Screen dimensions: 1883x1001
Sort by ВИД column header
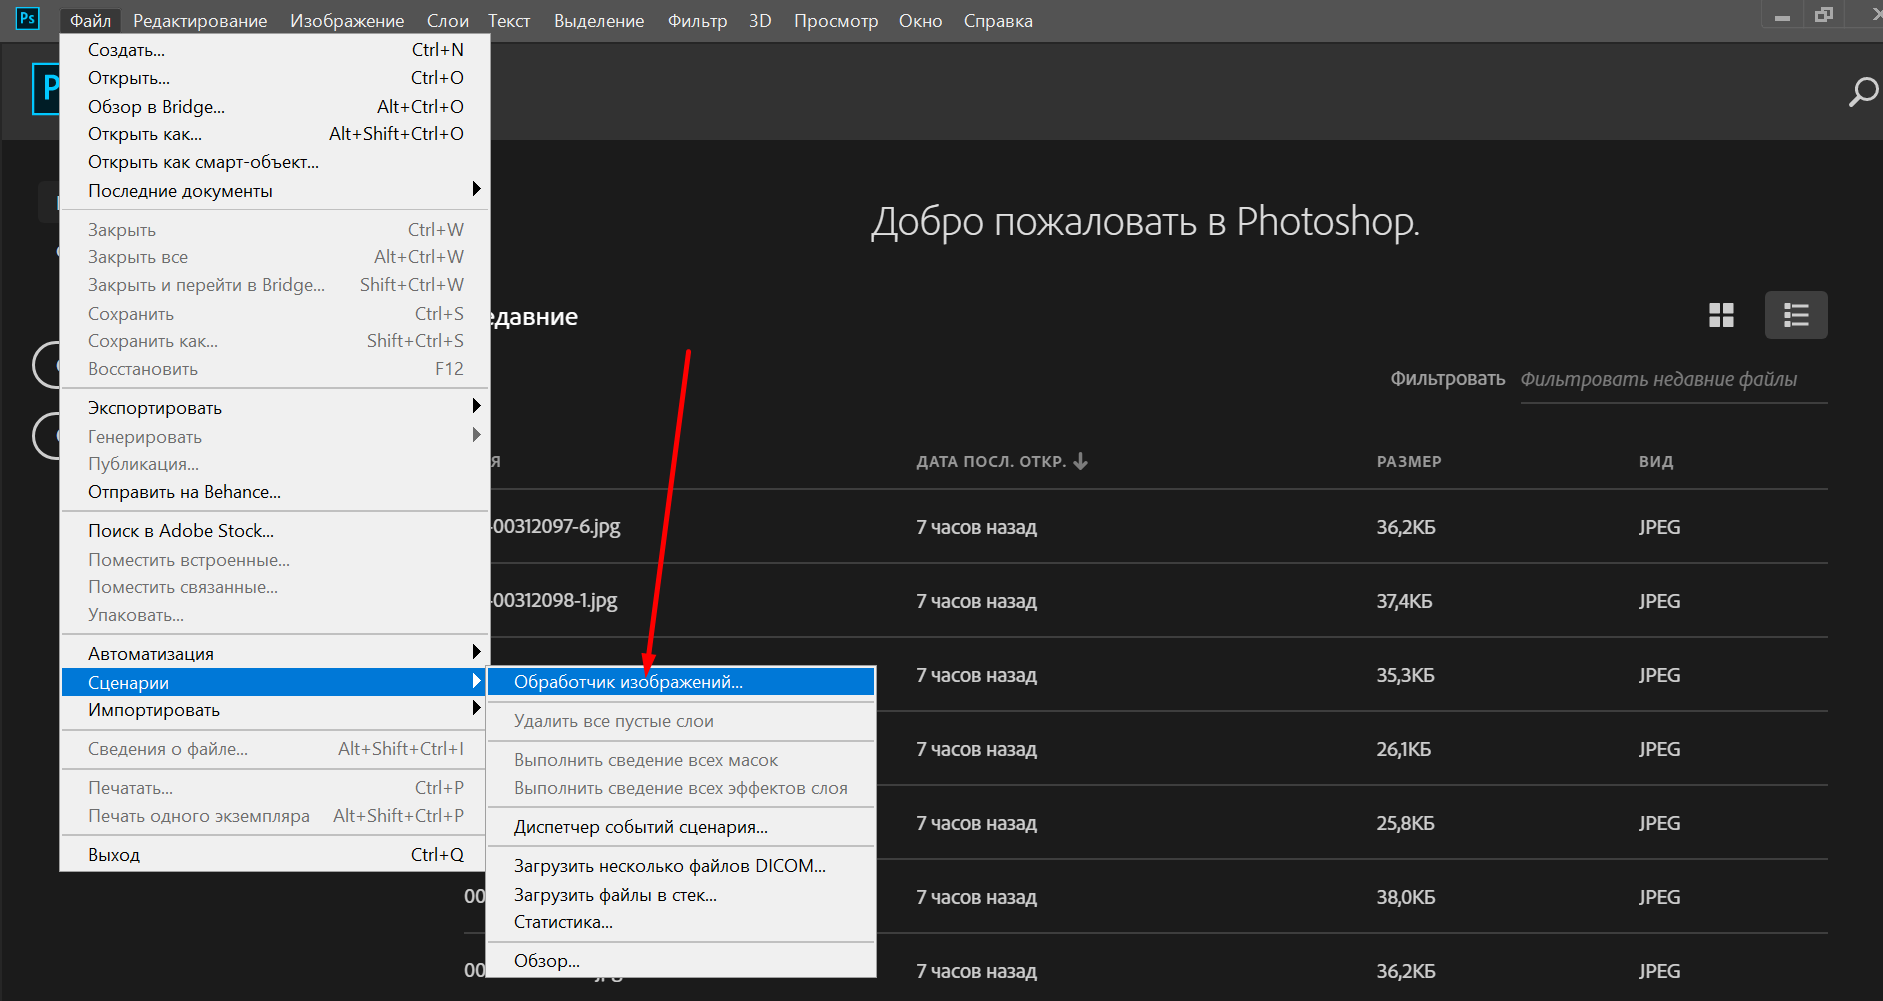click(x=1656, y=461)
